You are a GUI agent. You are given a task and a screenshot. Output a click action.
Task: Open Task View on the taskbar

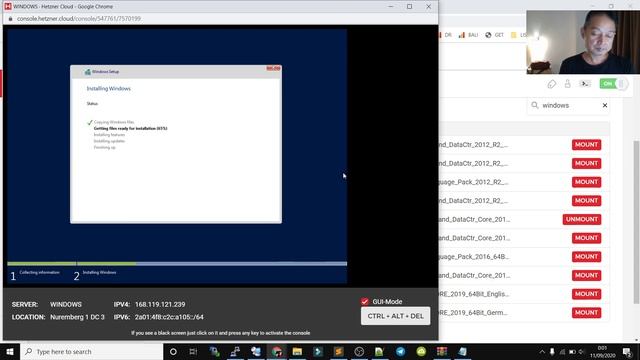[193, 351]
